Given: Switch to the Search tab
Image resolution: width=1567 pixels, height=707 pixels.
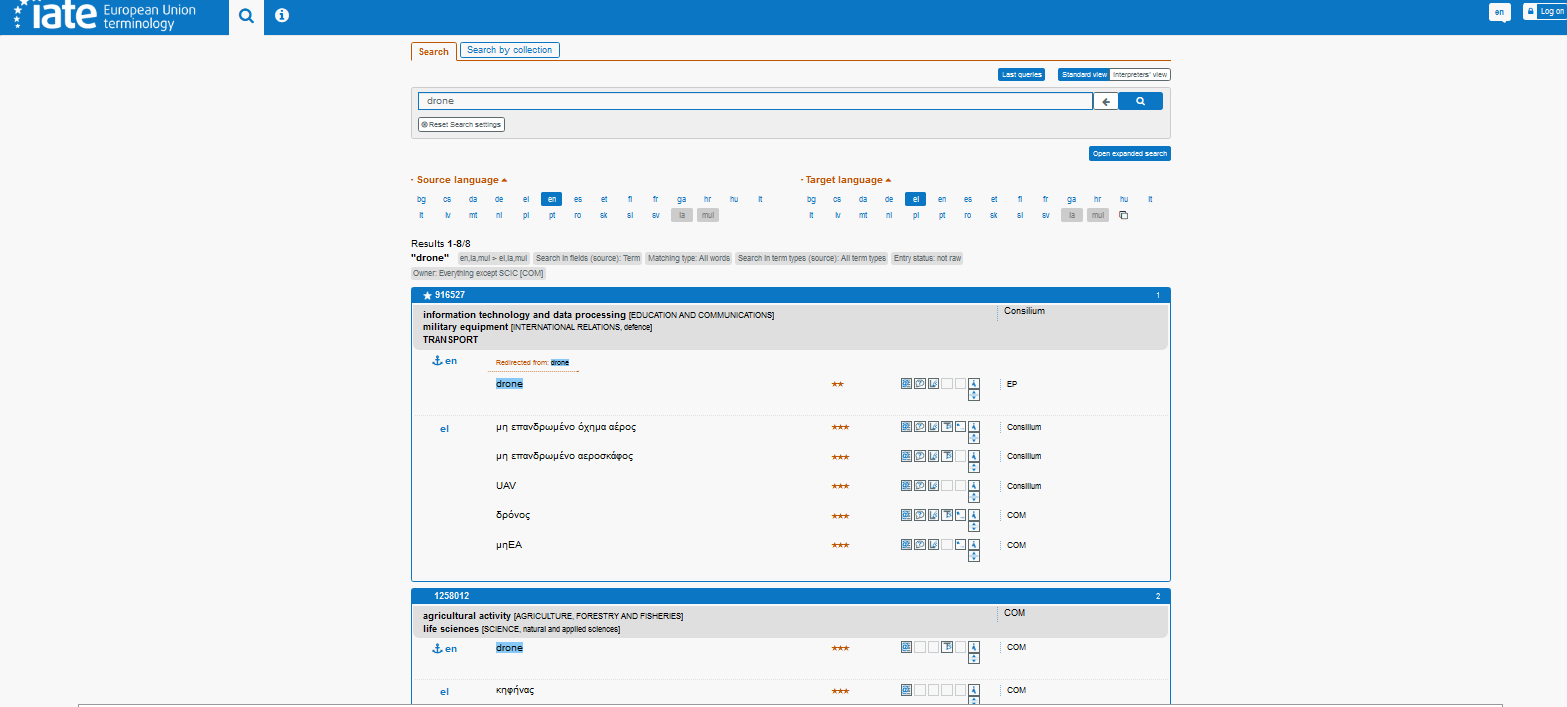Looking at the screenshot, I should click(x=434, y=51).
